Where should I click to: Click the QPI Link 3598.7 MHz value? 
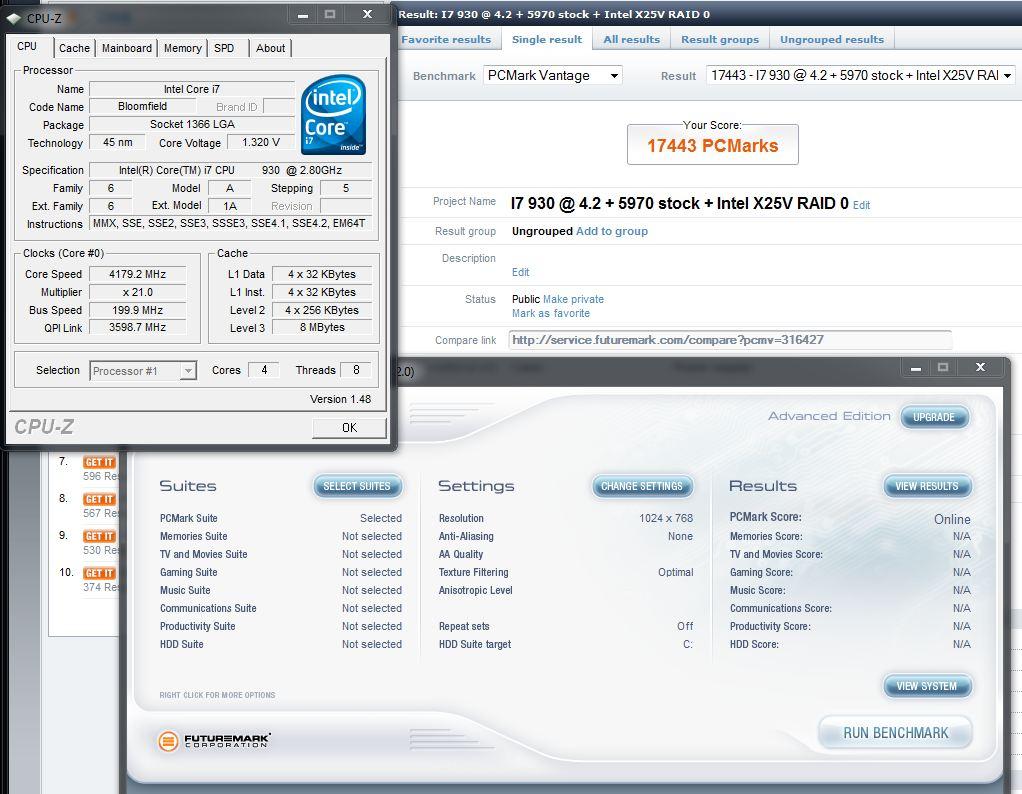coord(138,327)
